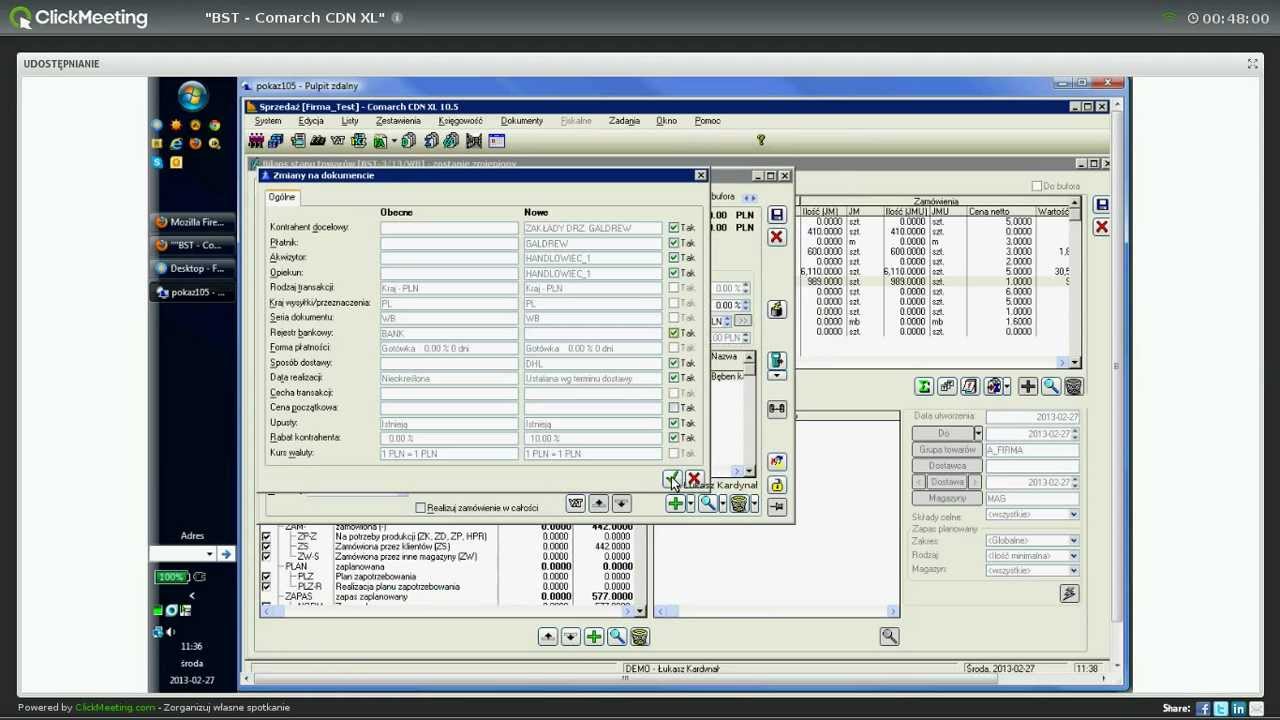Open the Magazyn dropdown under Zapas planowany
This screenshot has width=1280, height=720.
tap(1073, 571)
